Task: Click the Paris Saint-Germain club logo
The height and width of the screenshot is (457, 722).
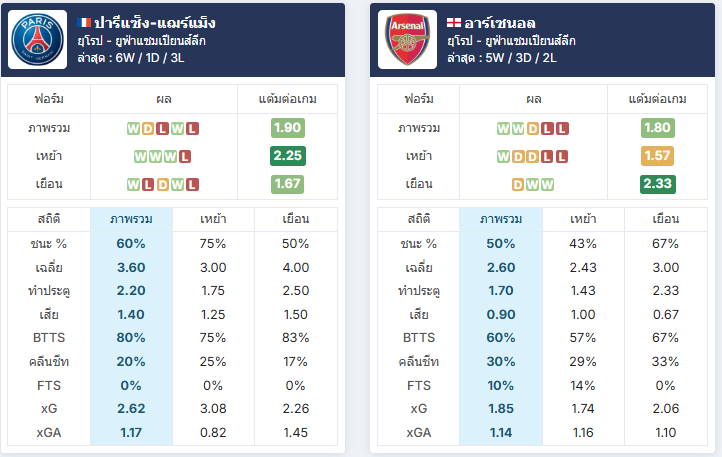Action: (x=37, y=39)
